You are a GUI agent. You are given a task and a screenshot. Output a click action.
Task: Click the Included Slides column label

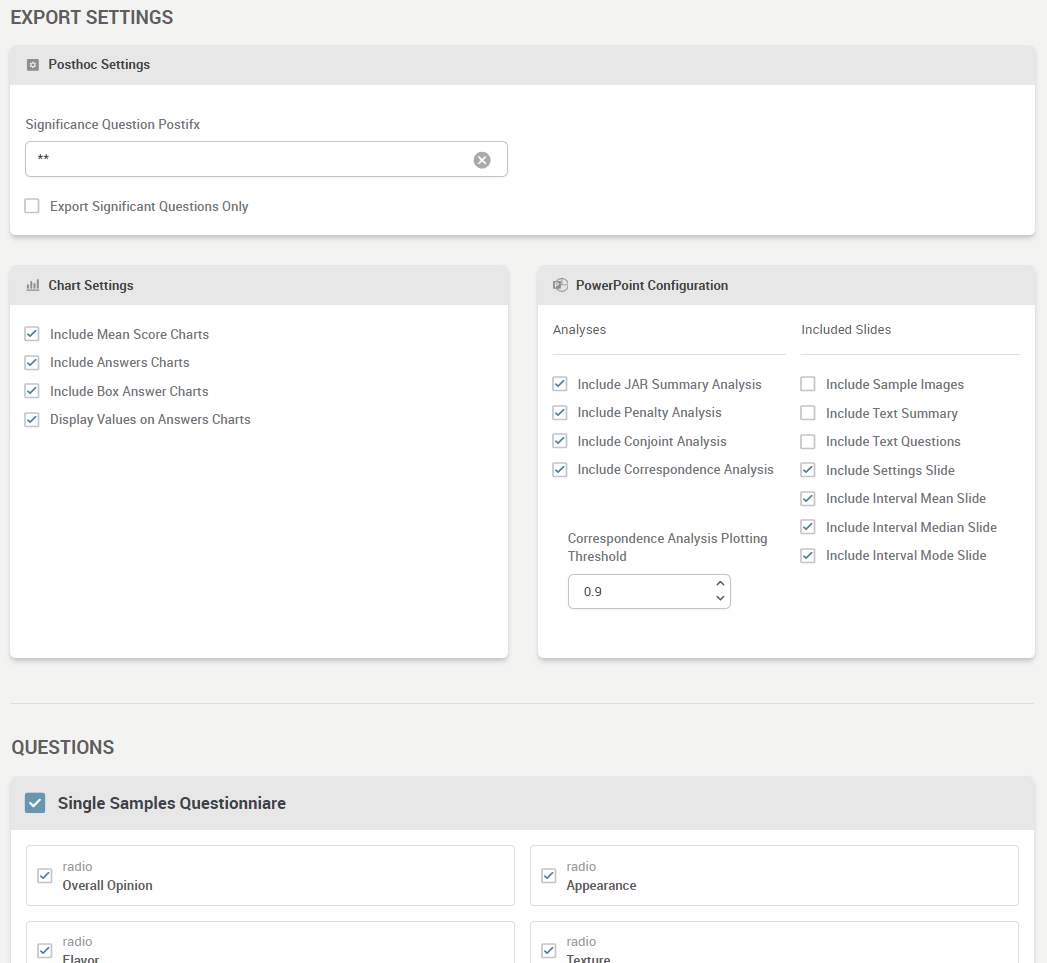pyautogui.click(x=846, y=329)
